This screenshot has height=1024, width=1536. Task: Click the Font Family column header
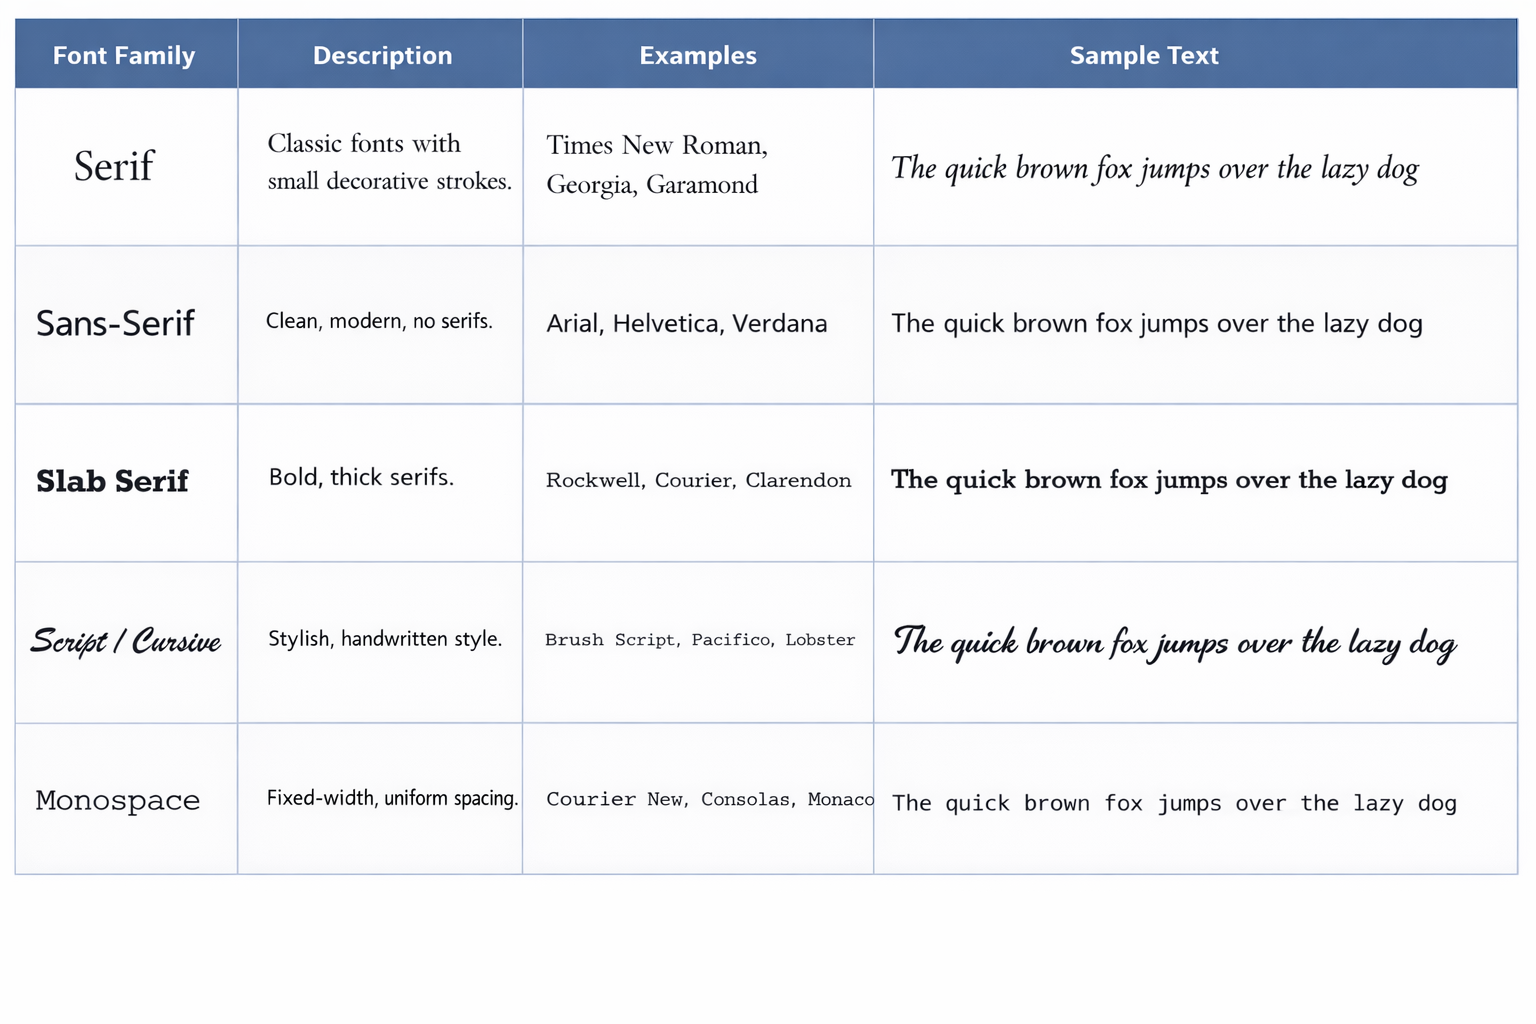click(x=124, y=55)
